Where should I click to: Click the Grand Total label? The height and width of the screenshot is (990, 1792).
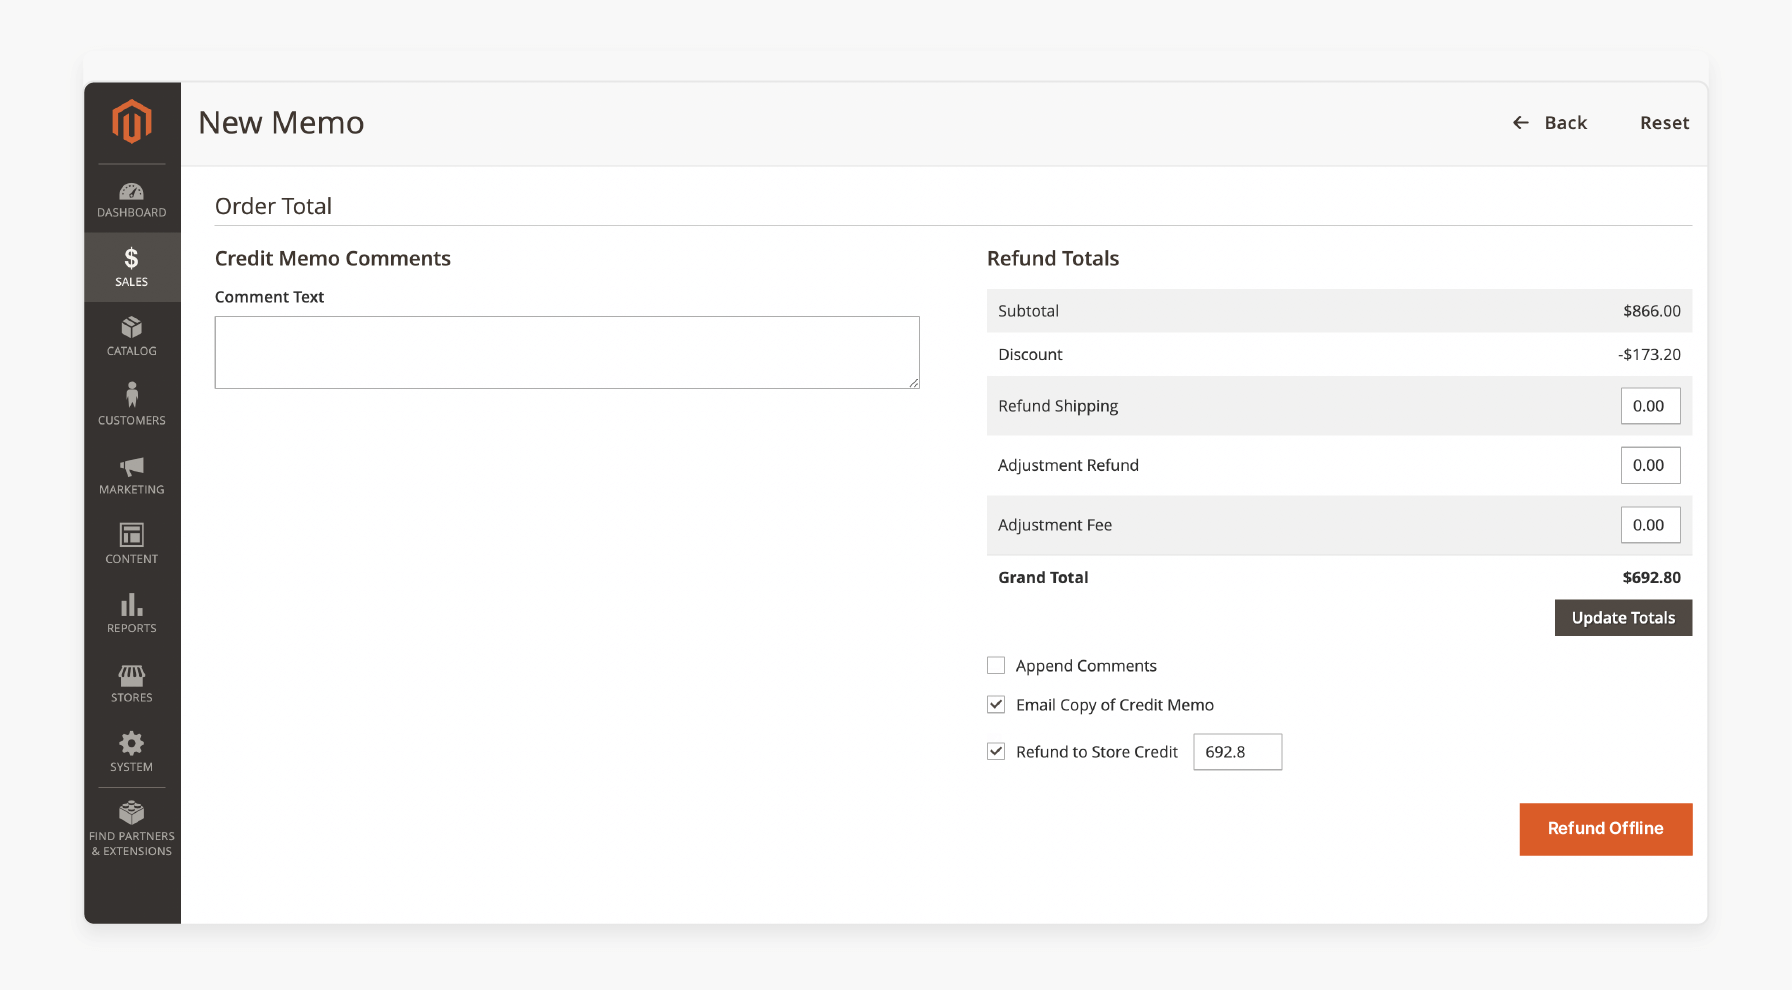[x=1043, y=577]
